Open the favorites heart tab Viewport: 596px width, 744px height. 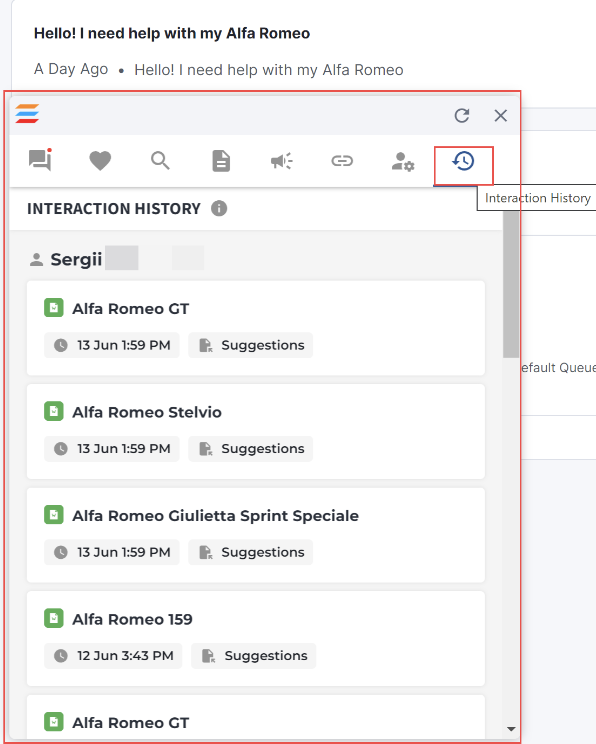tap(100, 161)
